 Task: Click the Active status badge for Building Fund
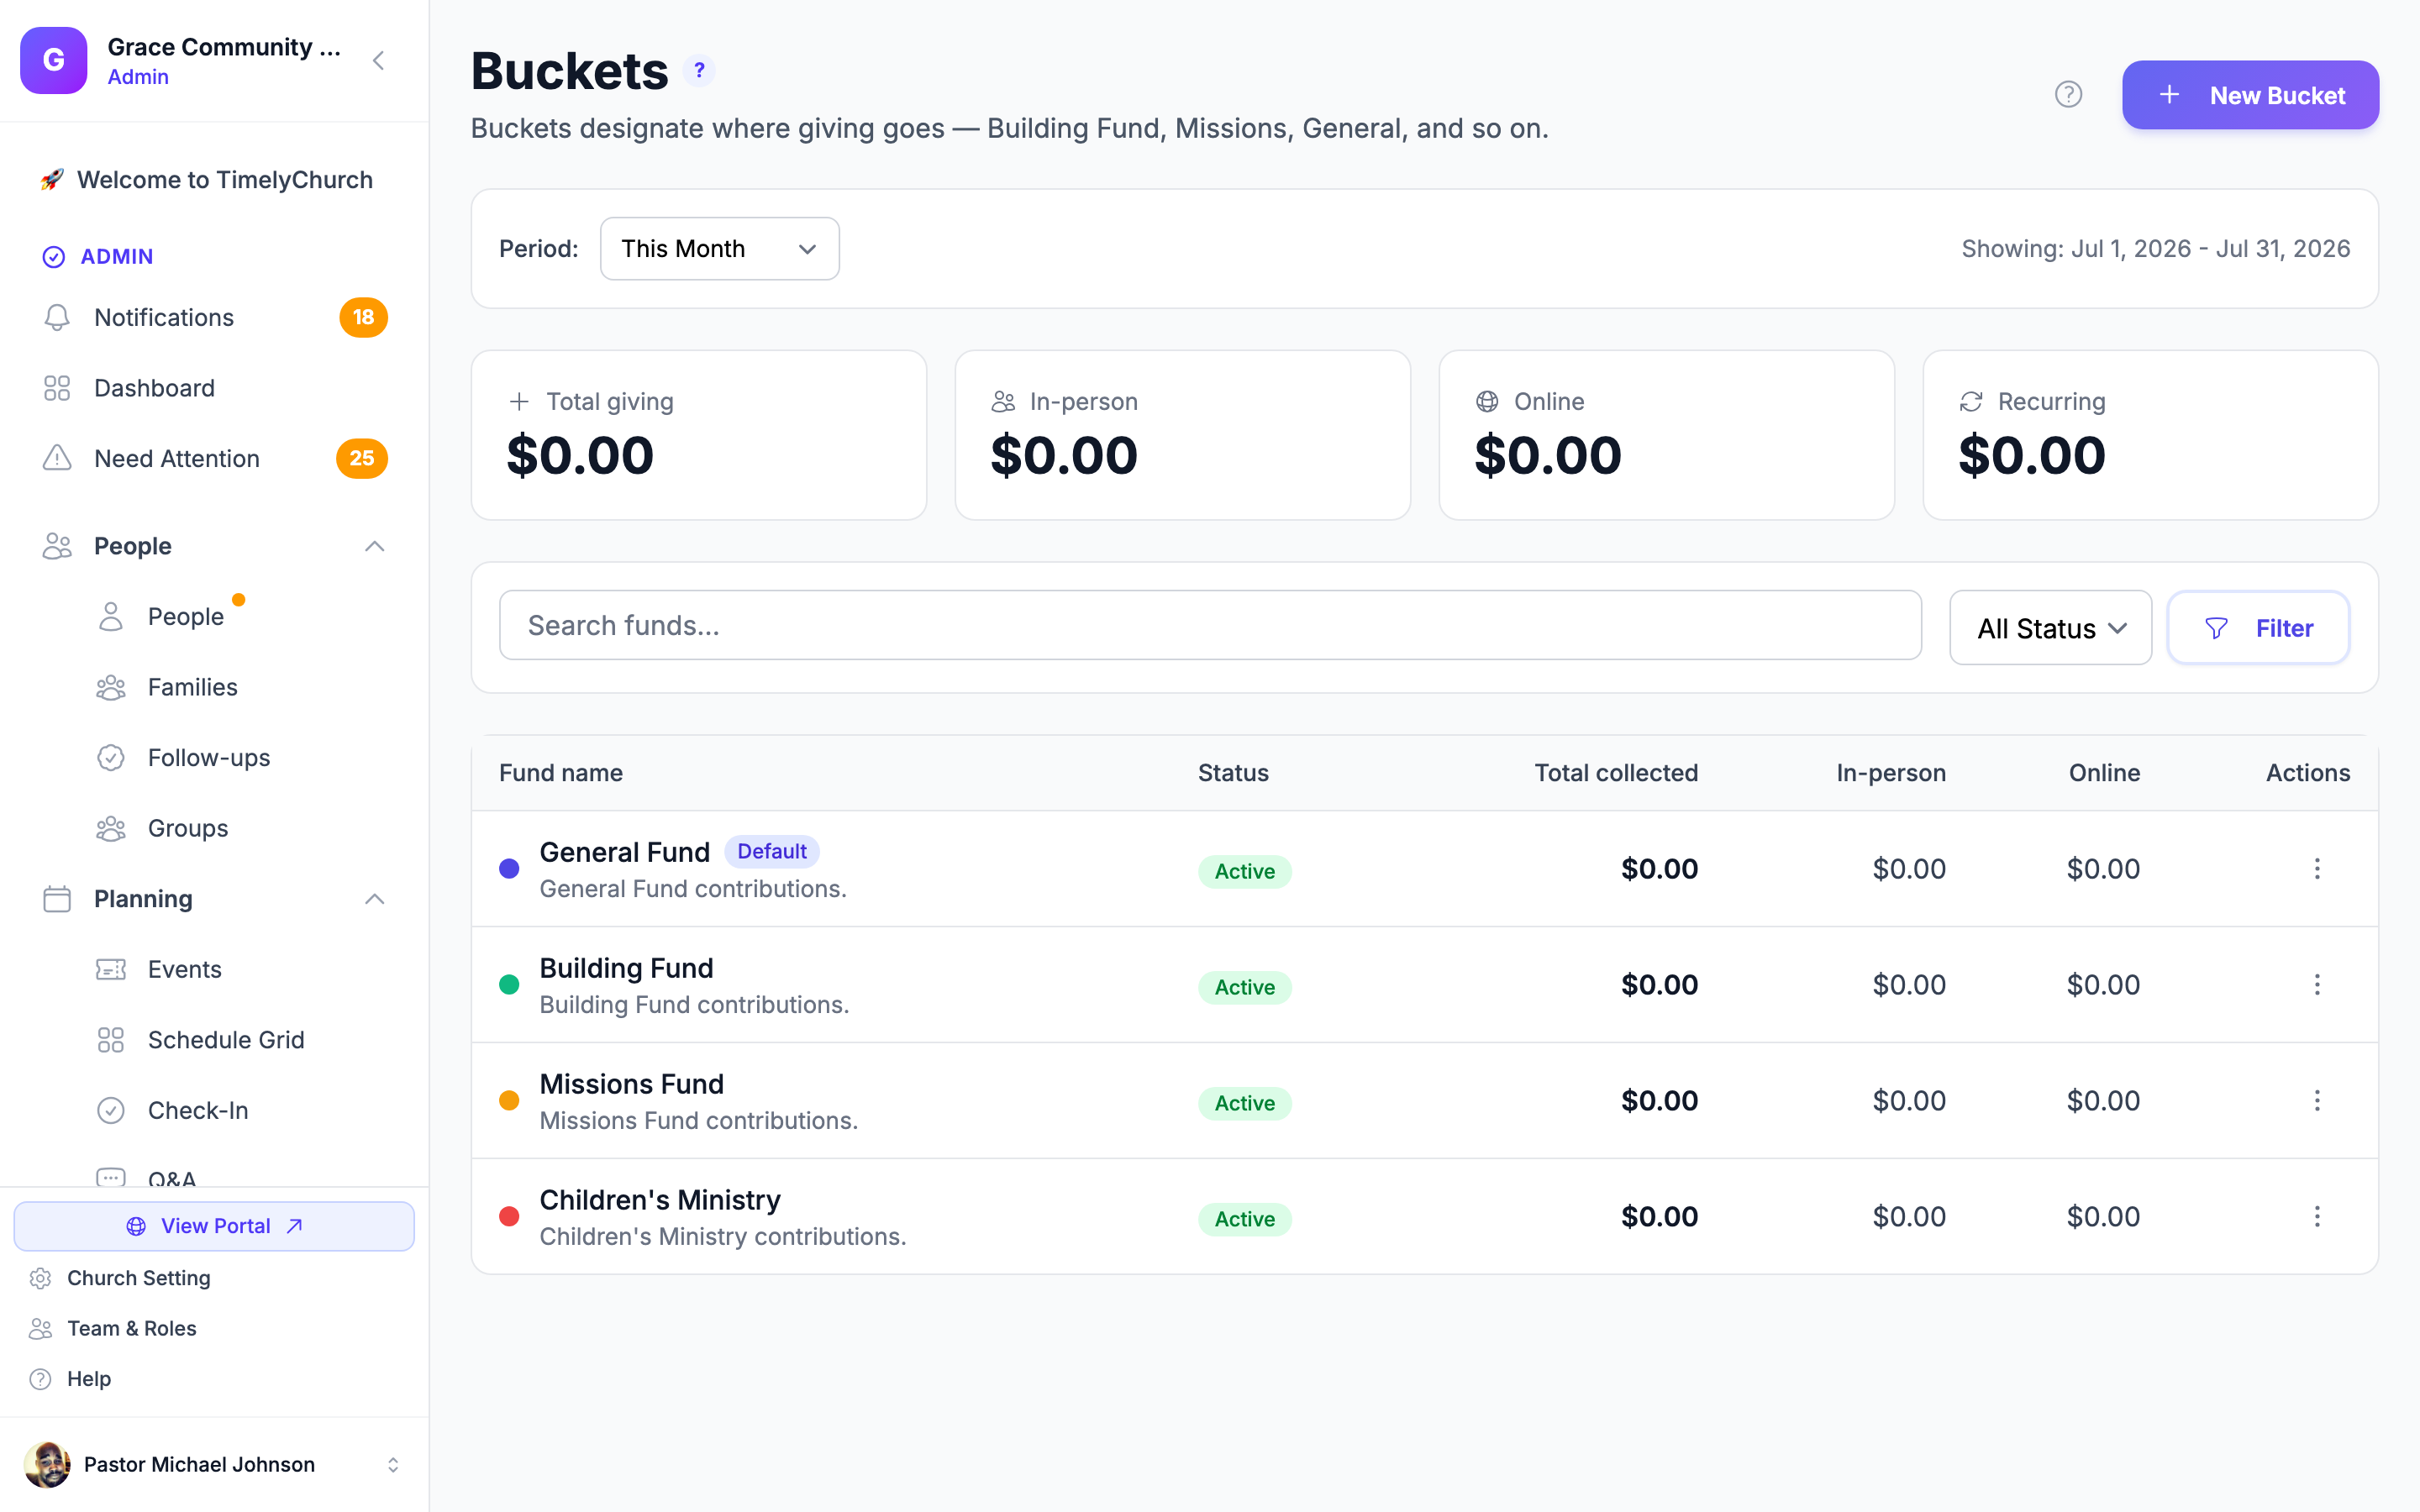coord(1245,987)
